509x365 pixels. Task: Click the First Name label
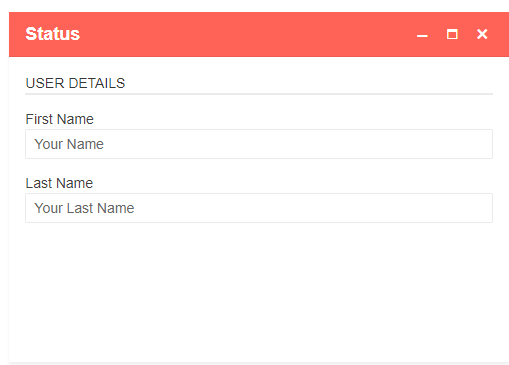point(59,119)
